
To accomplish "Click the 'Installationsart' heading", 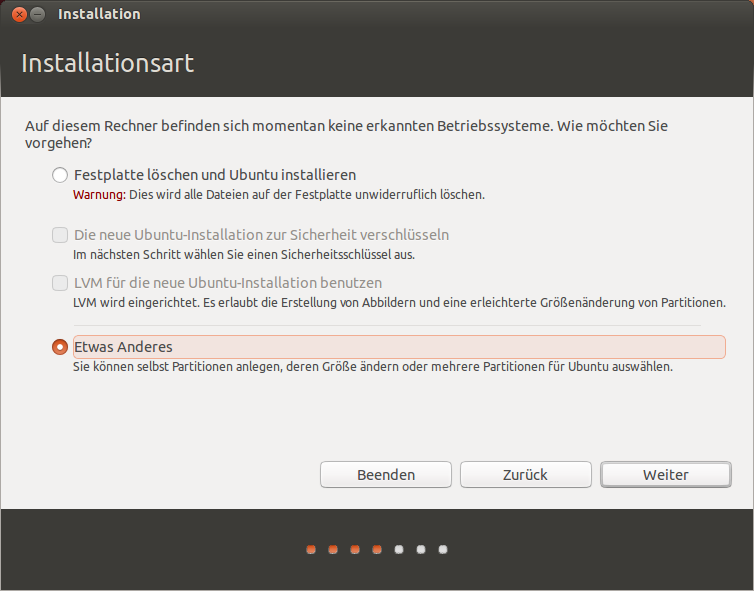I will (x=108, y=63).
